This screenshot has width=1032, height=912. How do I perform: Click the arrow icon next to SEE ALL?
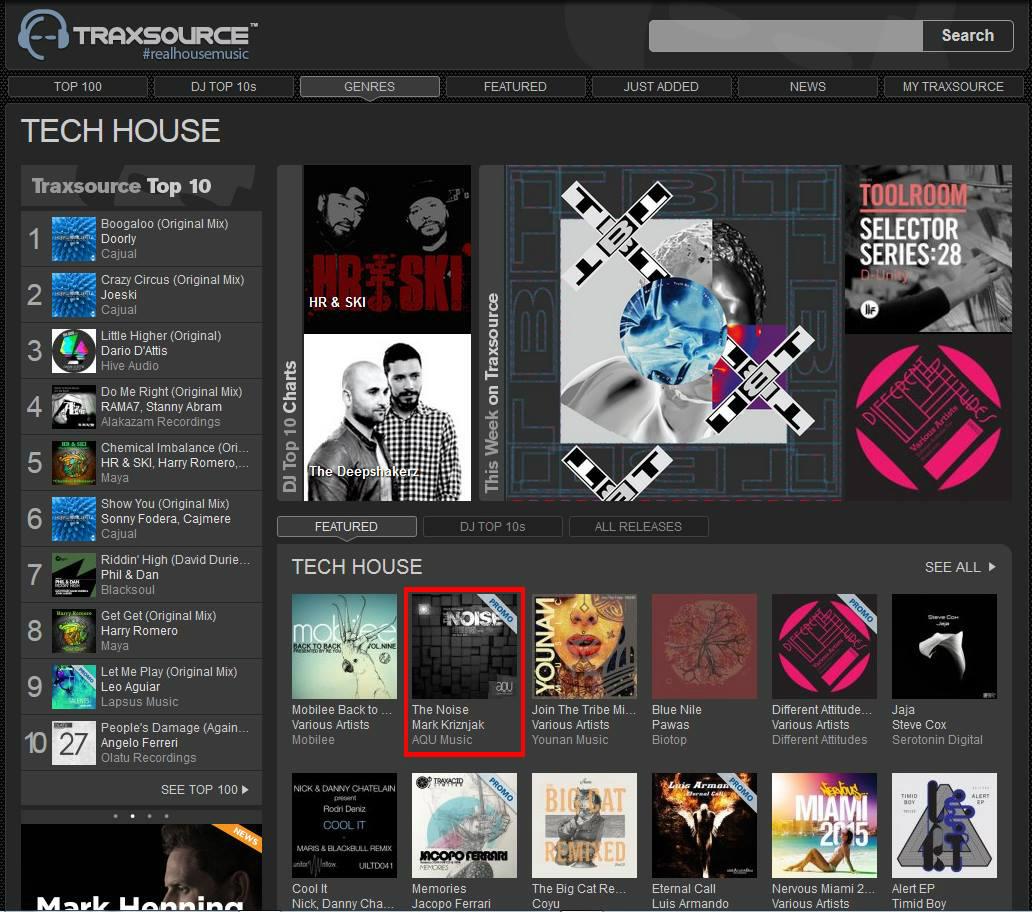click(988, 567)
